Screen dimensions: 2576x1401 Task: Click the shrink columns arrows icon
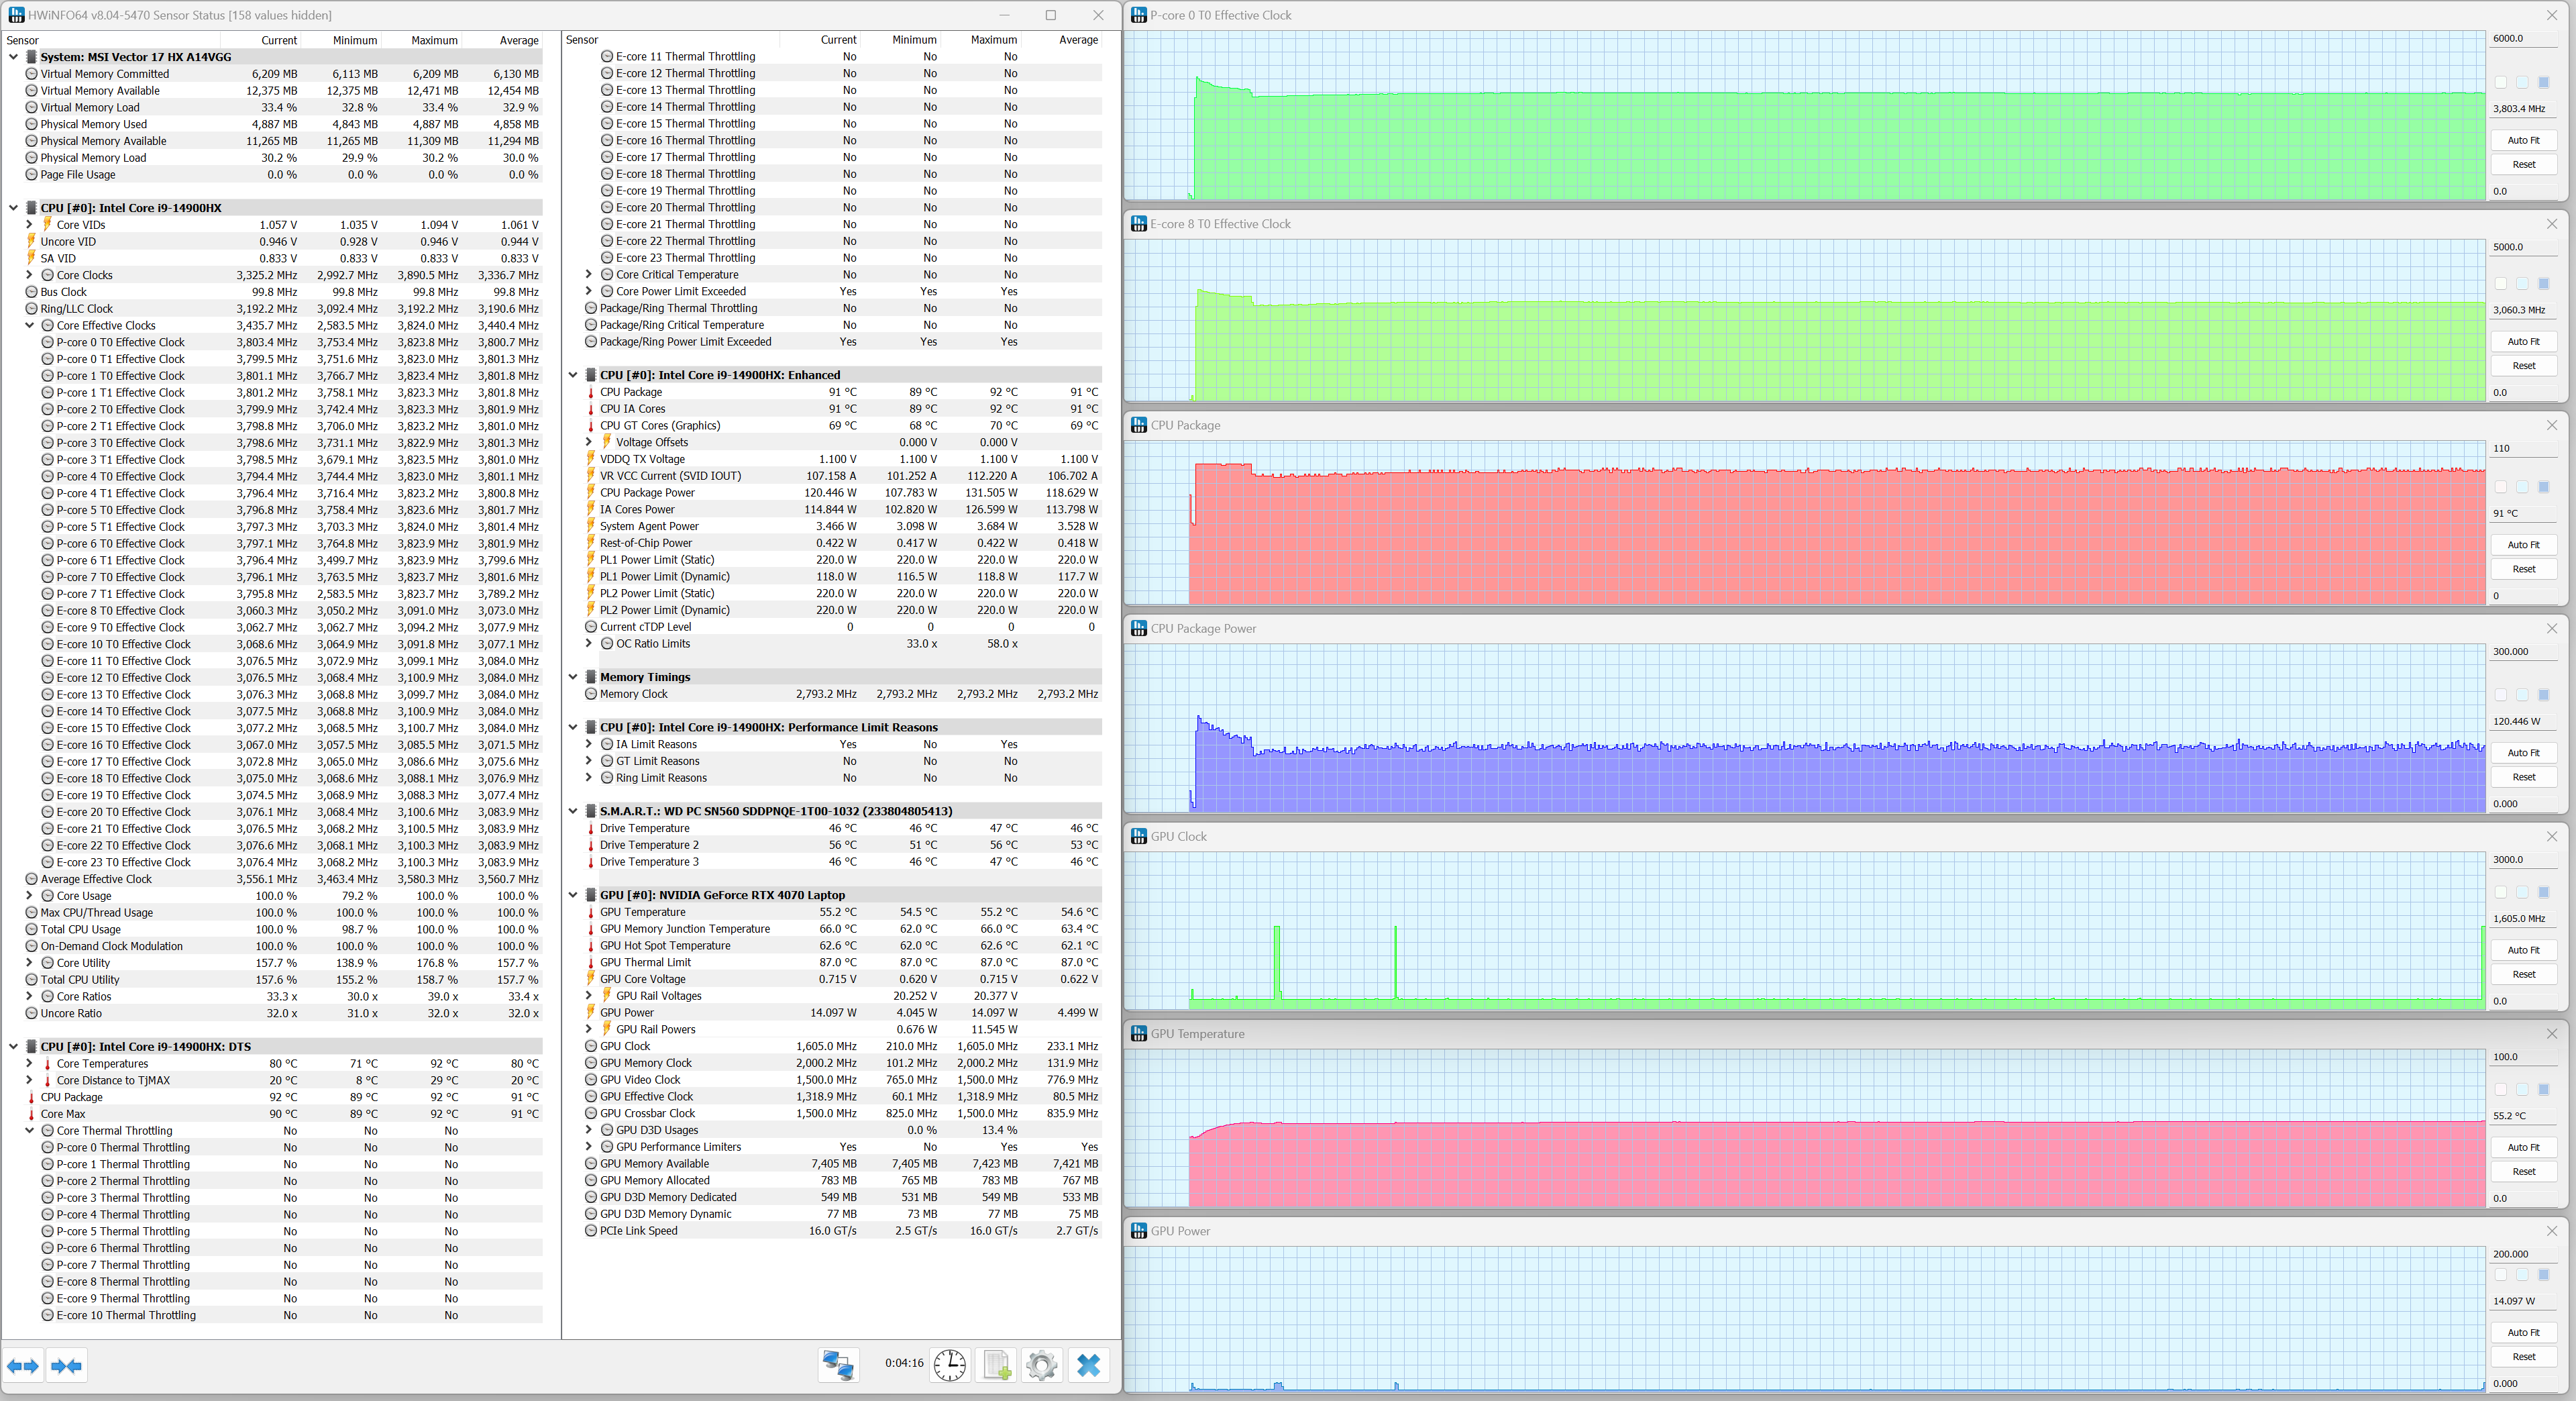pos(67,1365)
